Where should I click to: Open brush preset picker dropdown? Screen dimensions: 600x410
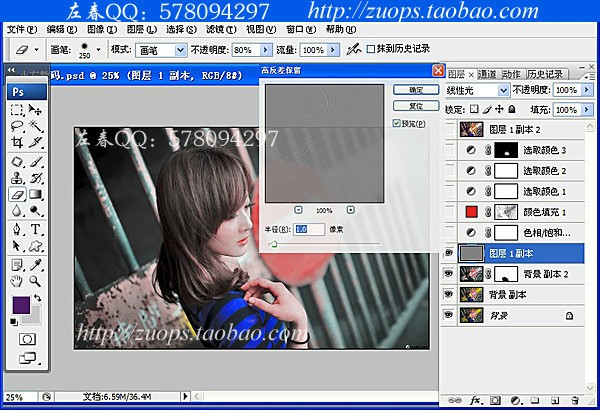pos(98,49)
